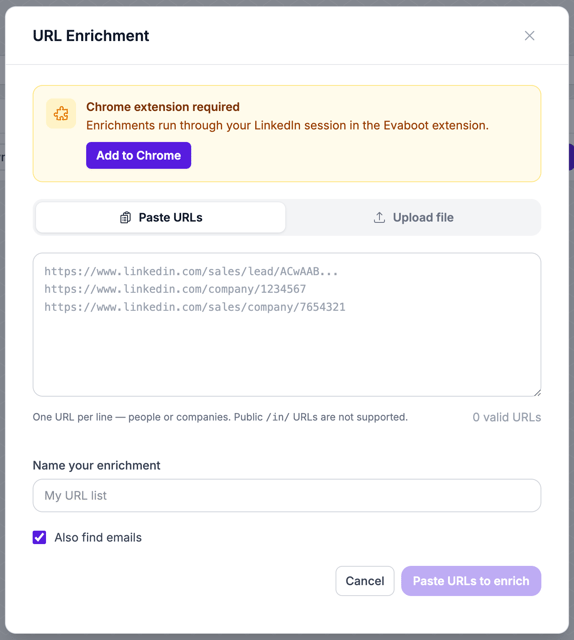The height and width of the screenshot is (640, 574).
Task: Click the Evaboot extension notice text
Action: click(x=287, y=125)
